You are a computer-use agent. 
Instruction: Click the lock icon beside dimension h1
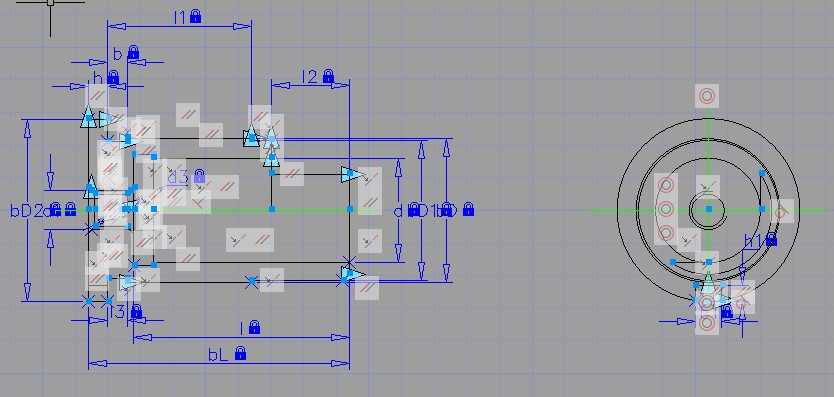click(x=771, y=240)
